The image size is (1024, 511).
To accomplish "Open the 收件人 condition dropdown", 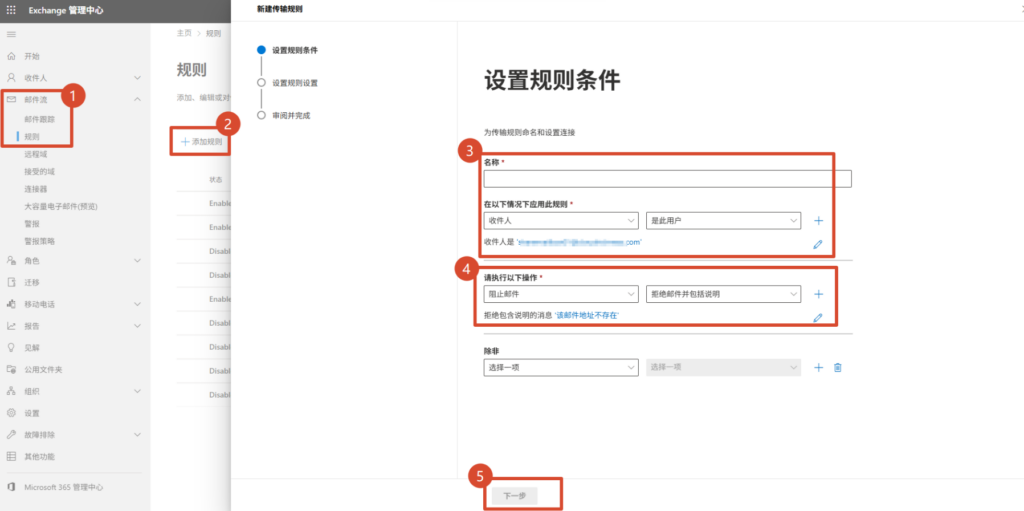I will coord(560,221).
